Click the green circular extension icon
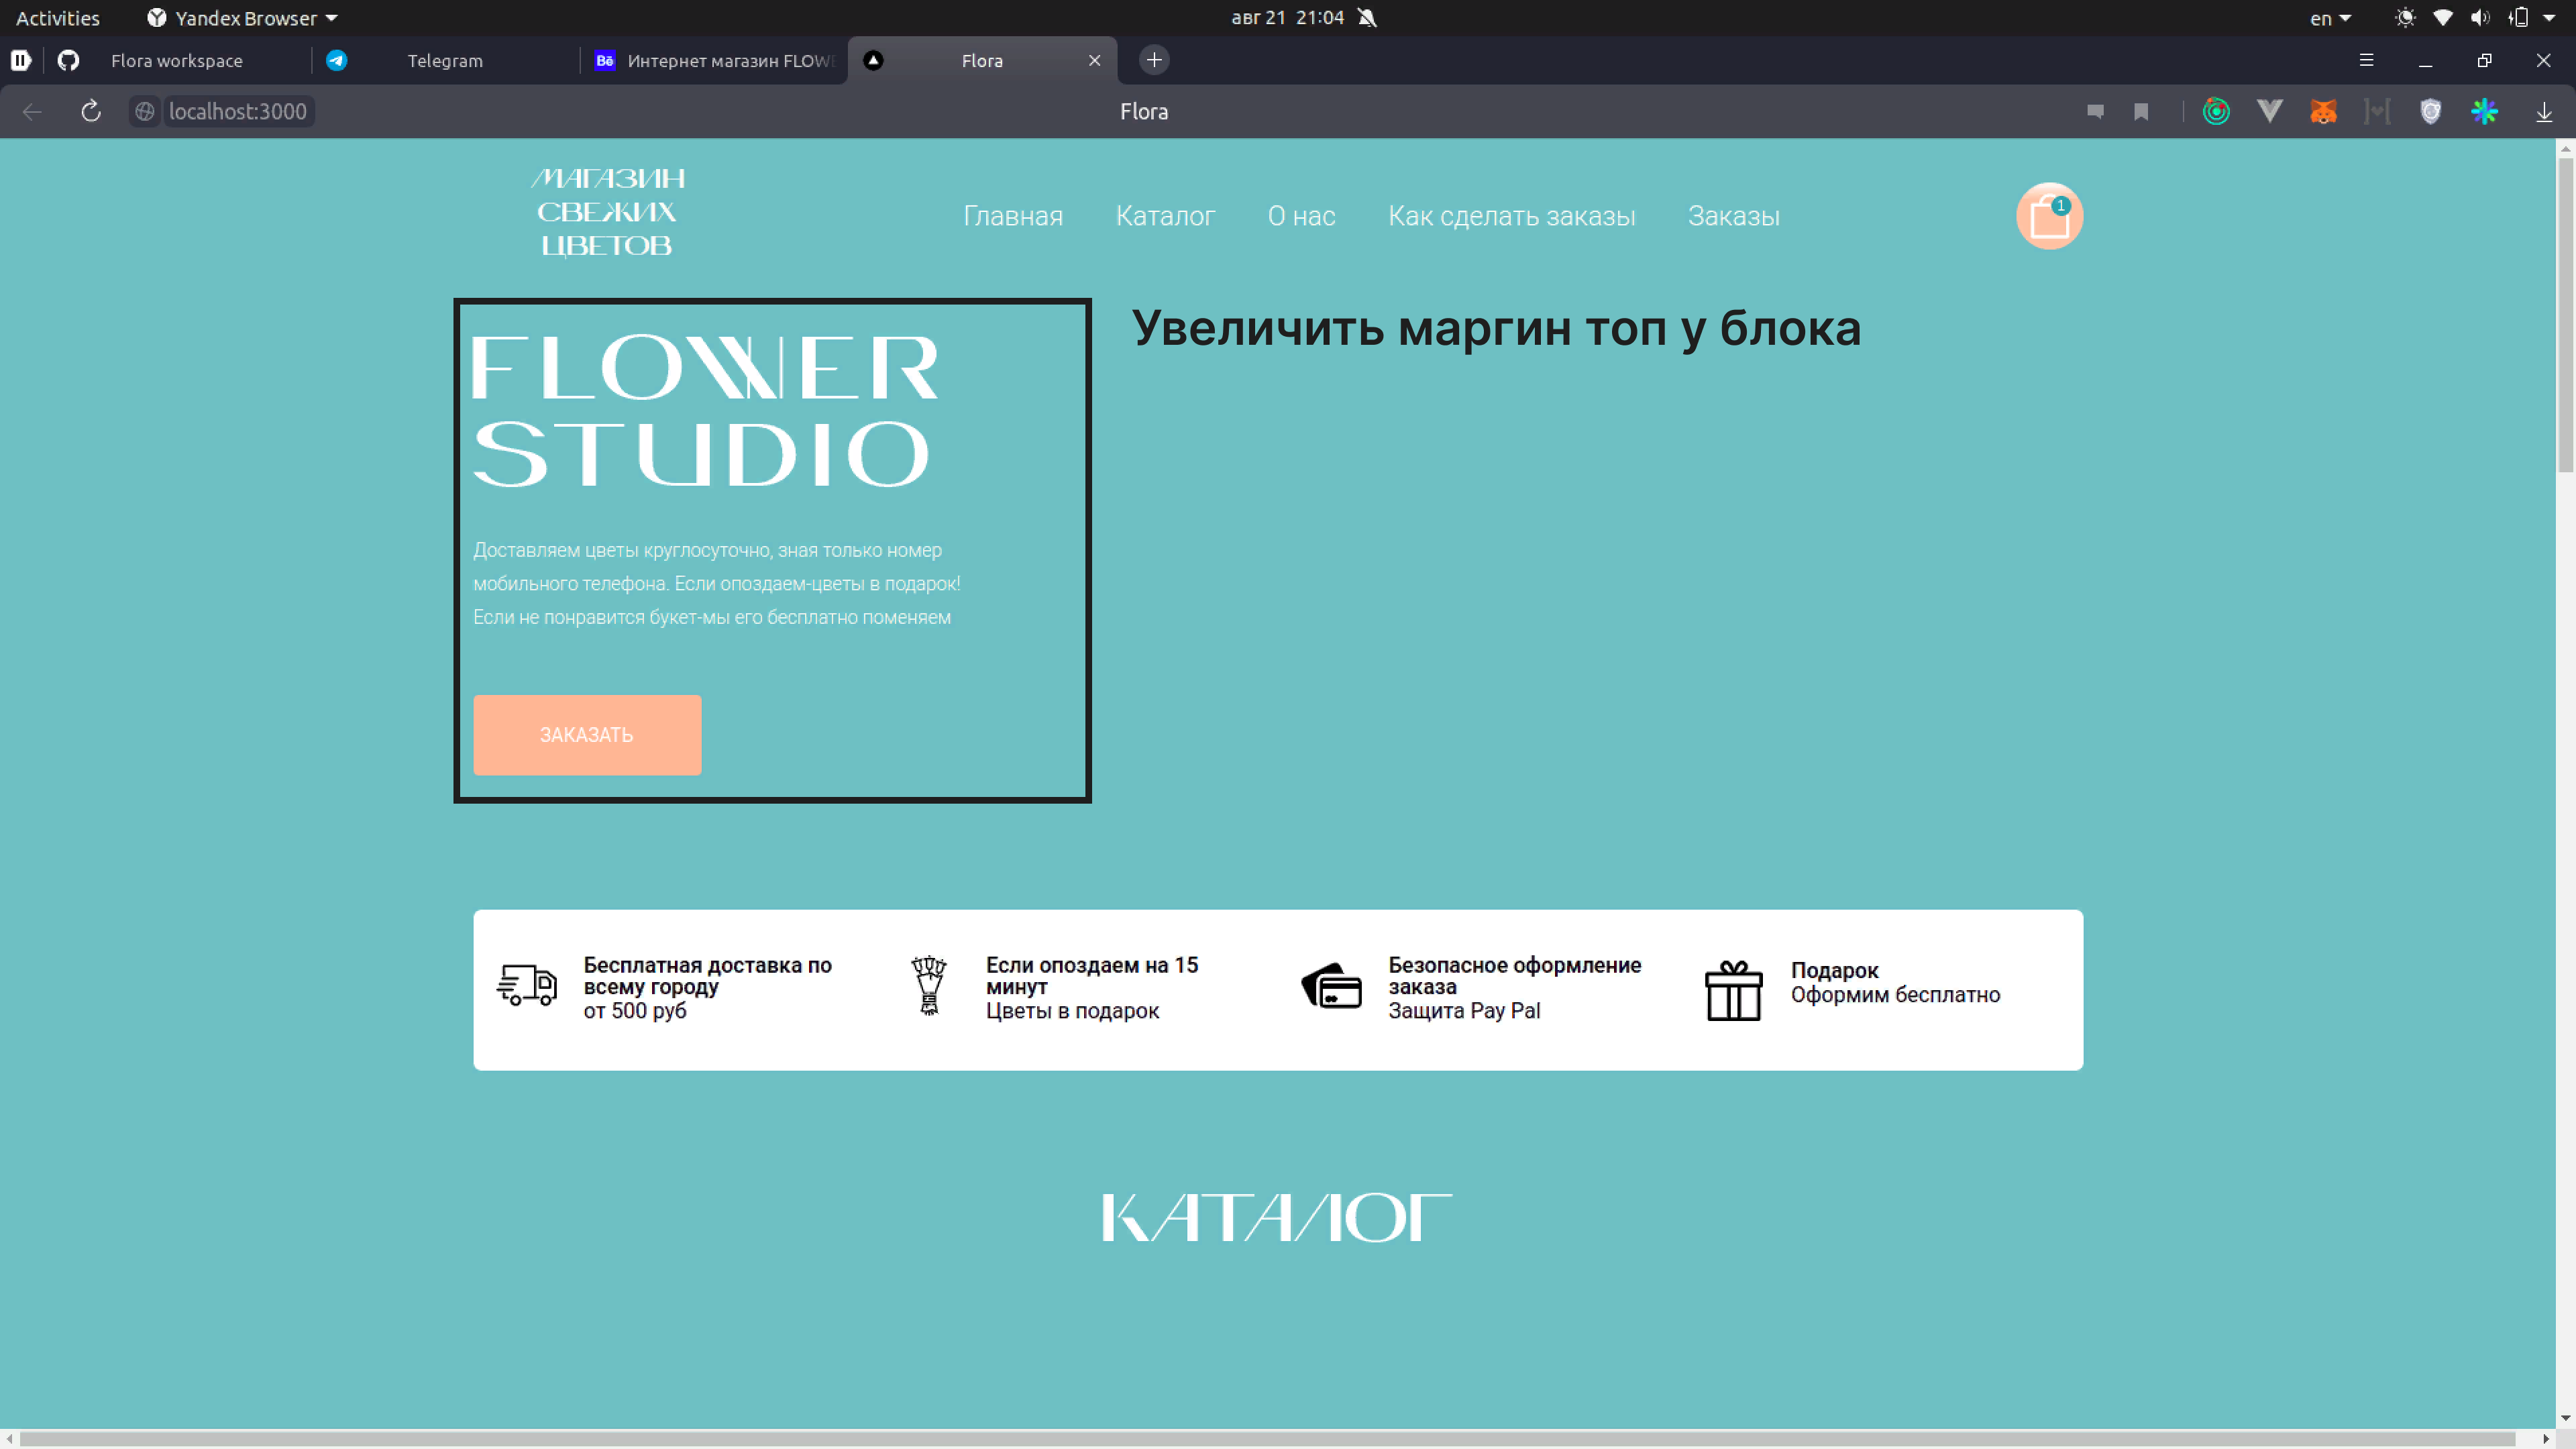2576x1449 pixels. 2216,111
